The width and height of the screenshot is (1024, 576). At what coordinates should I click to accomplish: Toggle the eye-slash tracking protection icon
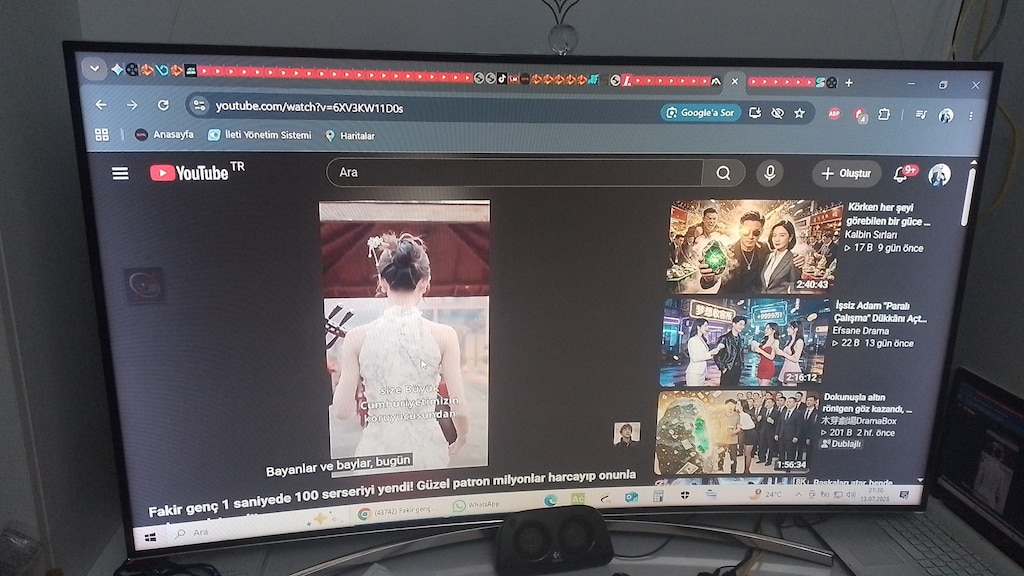click(x=777, y=113)
